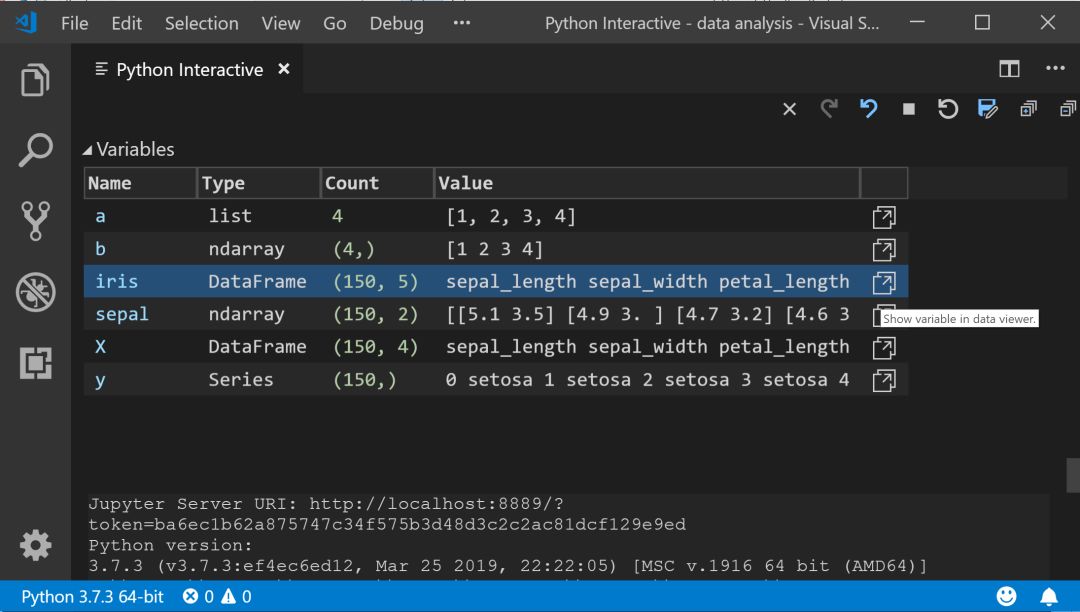Open the Explorer view in activity bar
1080x612 pixels.
(x=35, y=81)
